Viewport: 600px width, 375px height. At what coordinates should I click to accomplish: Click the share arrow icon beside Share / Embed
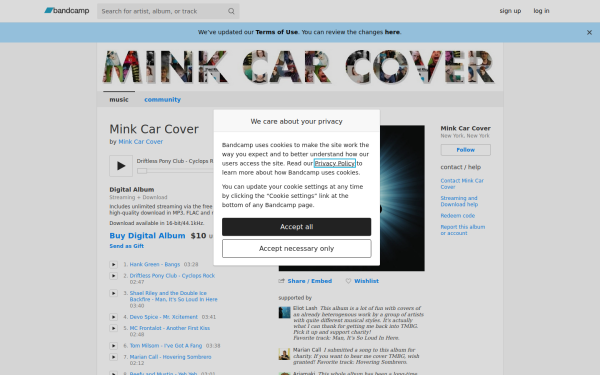(282, 281)
